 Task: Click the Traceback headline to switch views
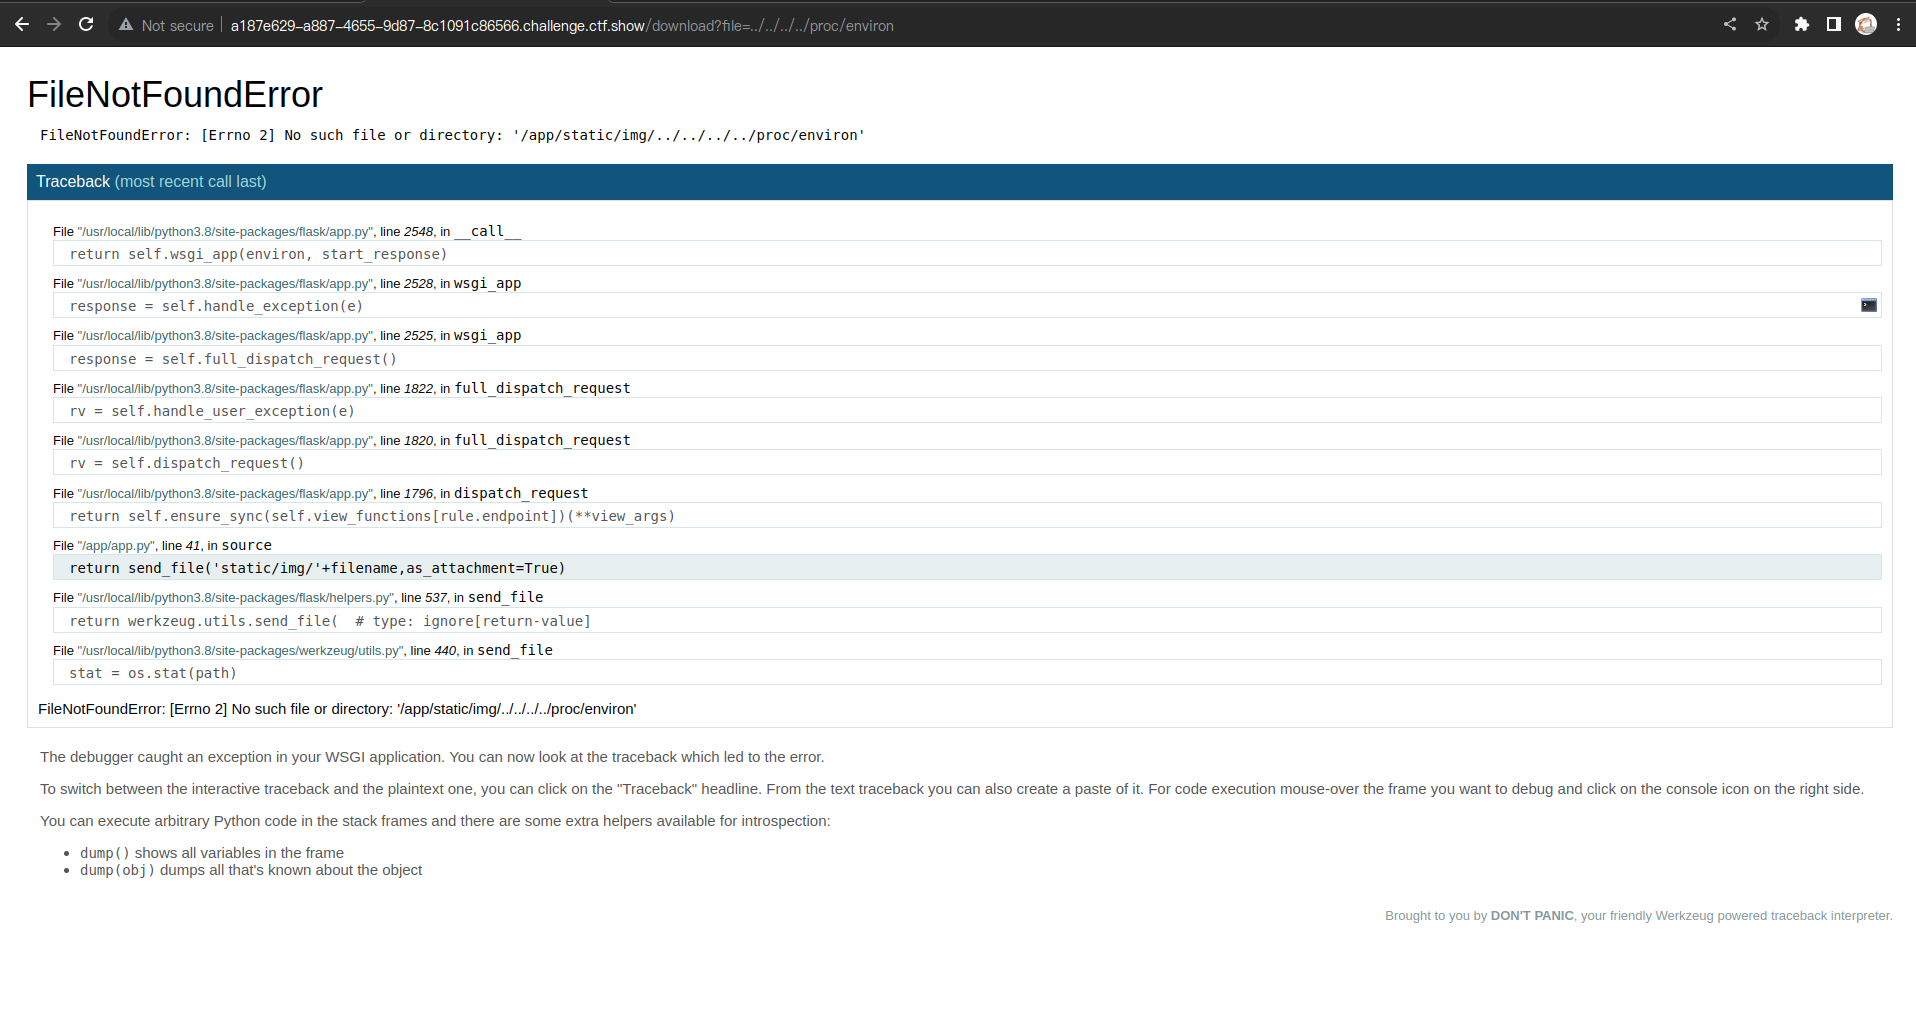click(151, 182)
